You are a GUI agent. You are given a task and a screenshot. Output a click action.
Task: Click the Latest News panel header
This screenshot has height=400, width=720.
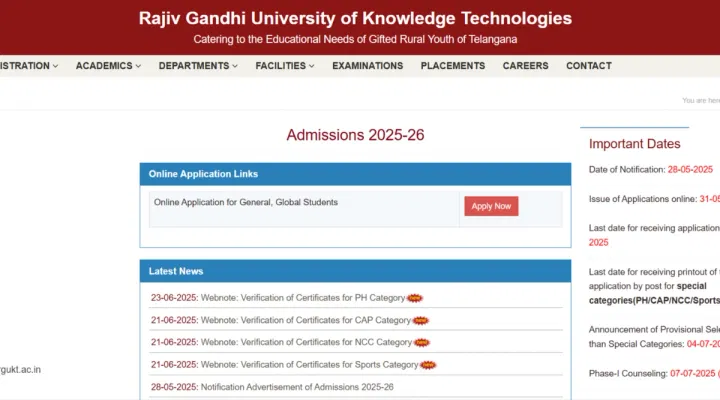pos(355,271)
